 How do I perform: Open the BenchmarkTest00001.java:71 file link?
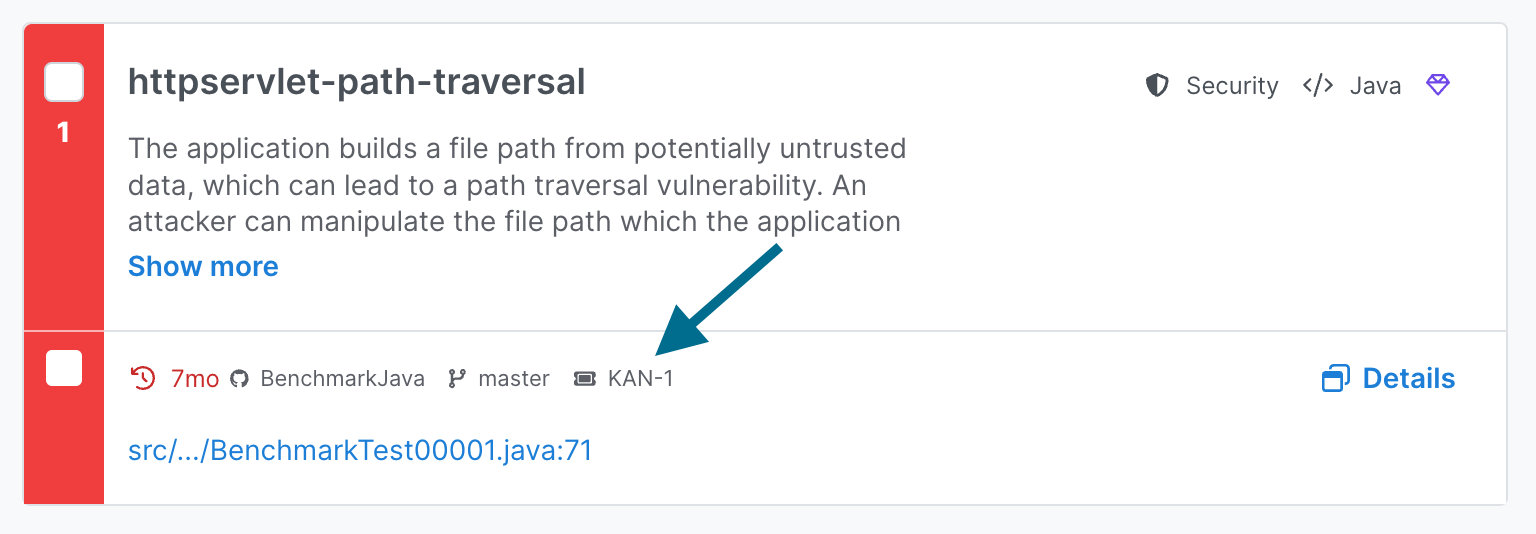360,451
